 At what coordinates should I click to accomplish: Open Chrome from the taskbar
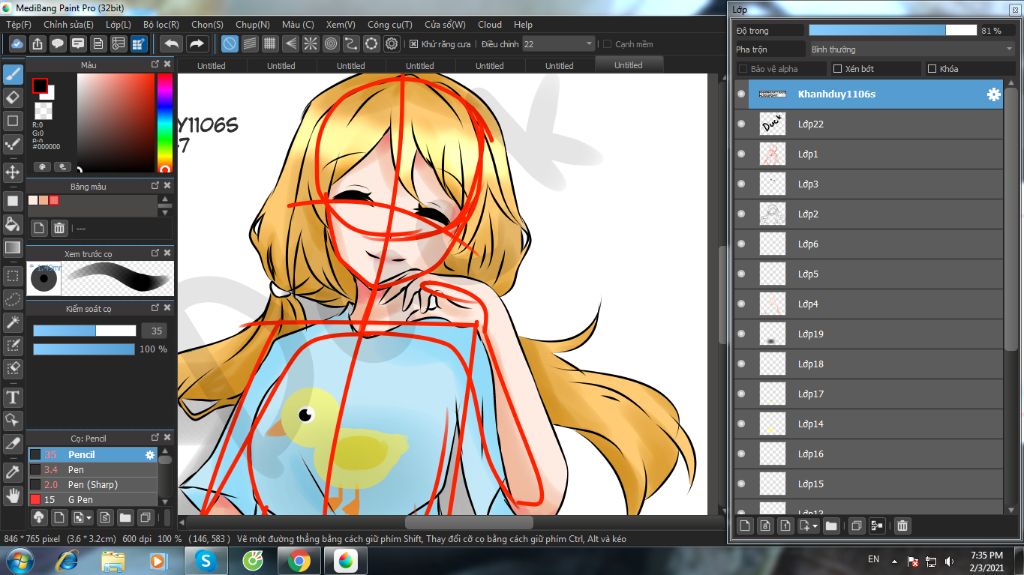[298, 561]
